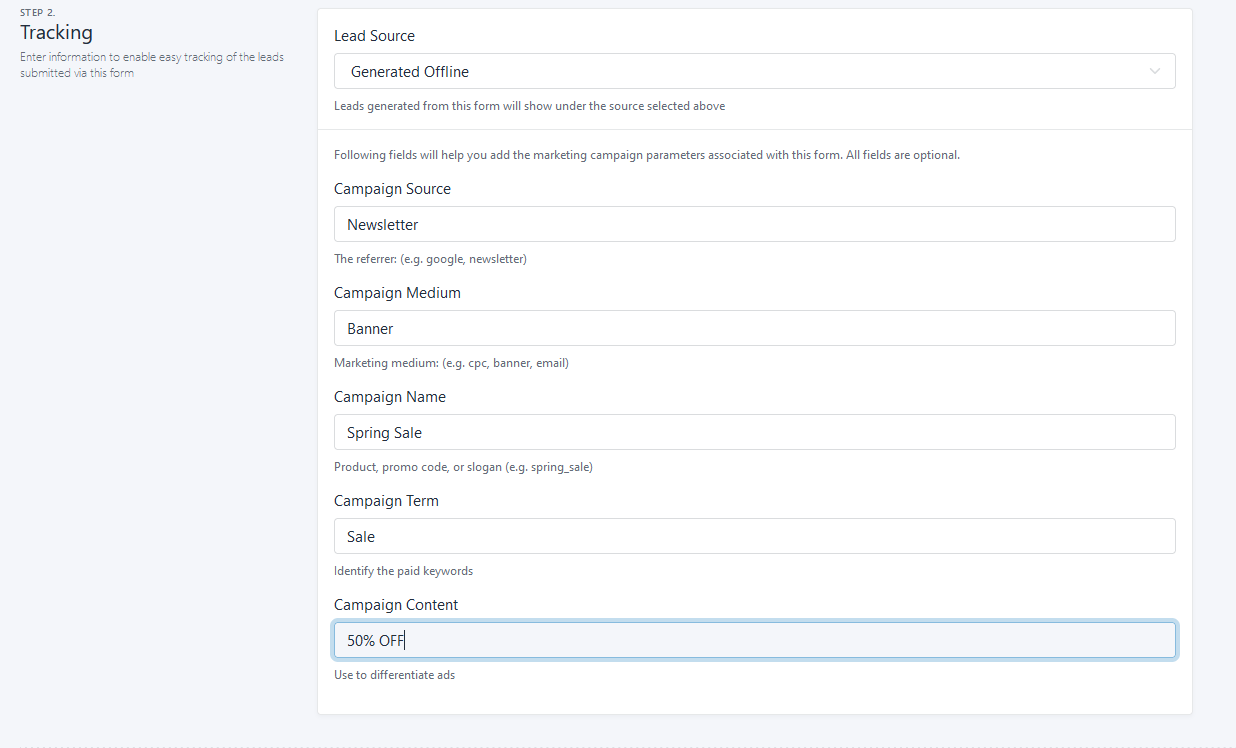The width and height of the screenshot is (1236, 748).
Task: Click the Campaign Content label
Action: (396, 604)
